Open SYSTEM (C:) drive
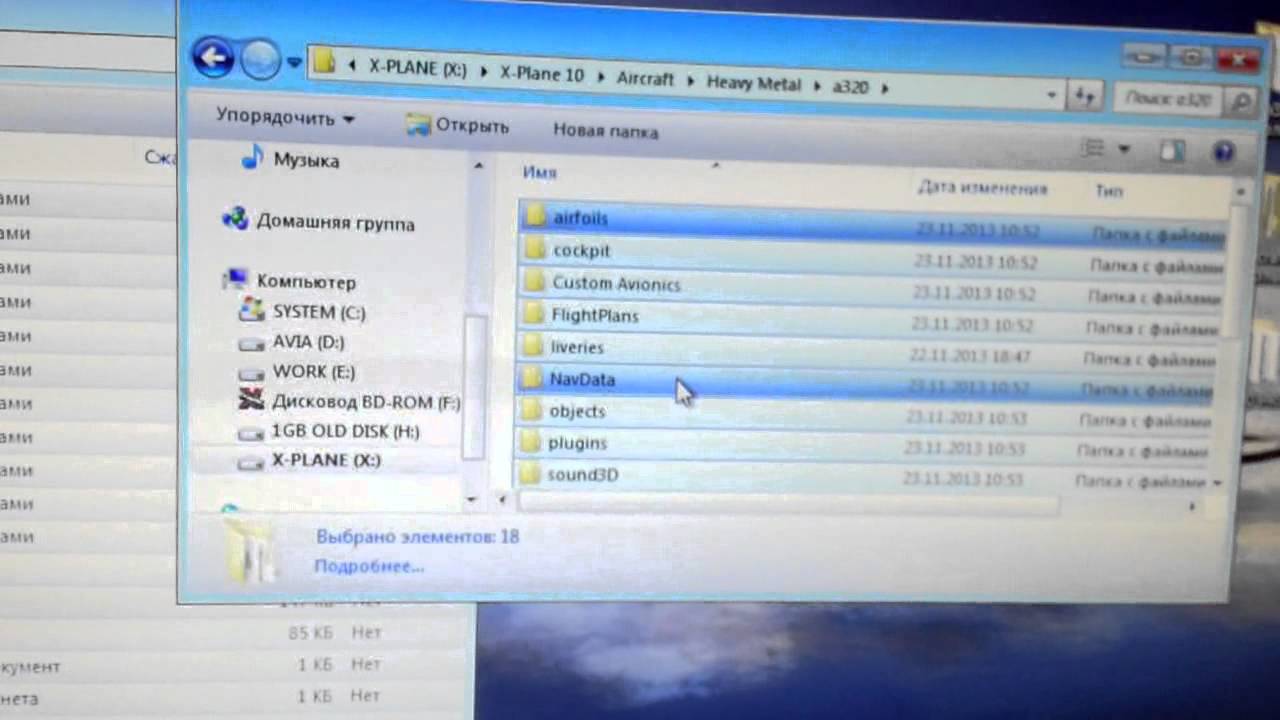This screenshot has width=1280, height=720. 319,312
